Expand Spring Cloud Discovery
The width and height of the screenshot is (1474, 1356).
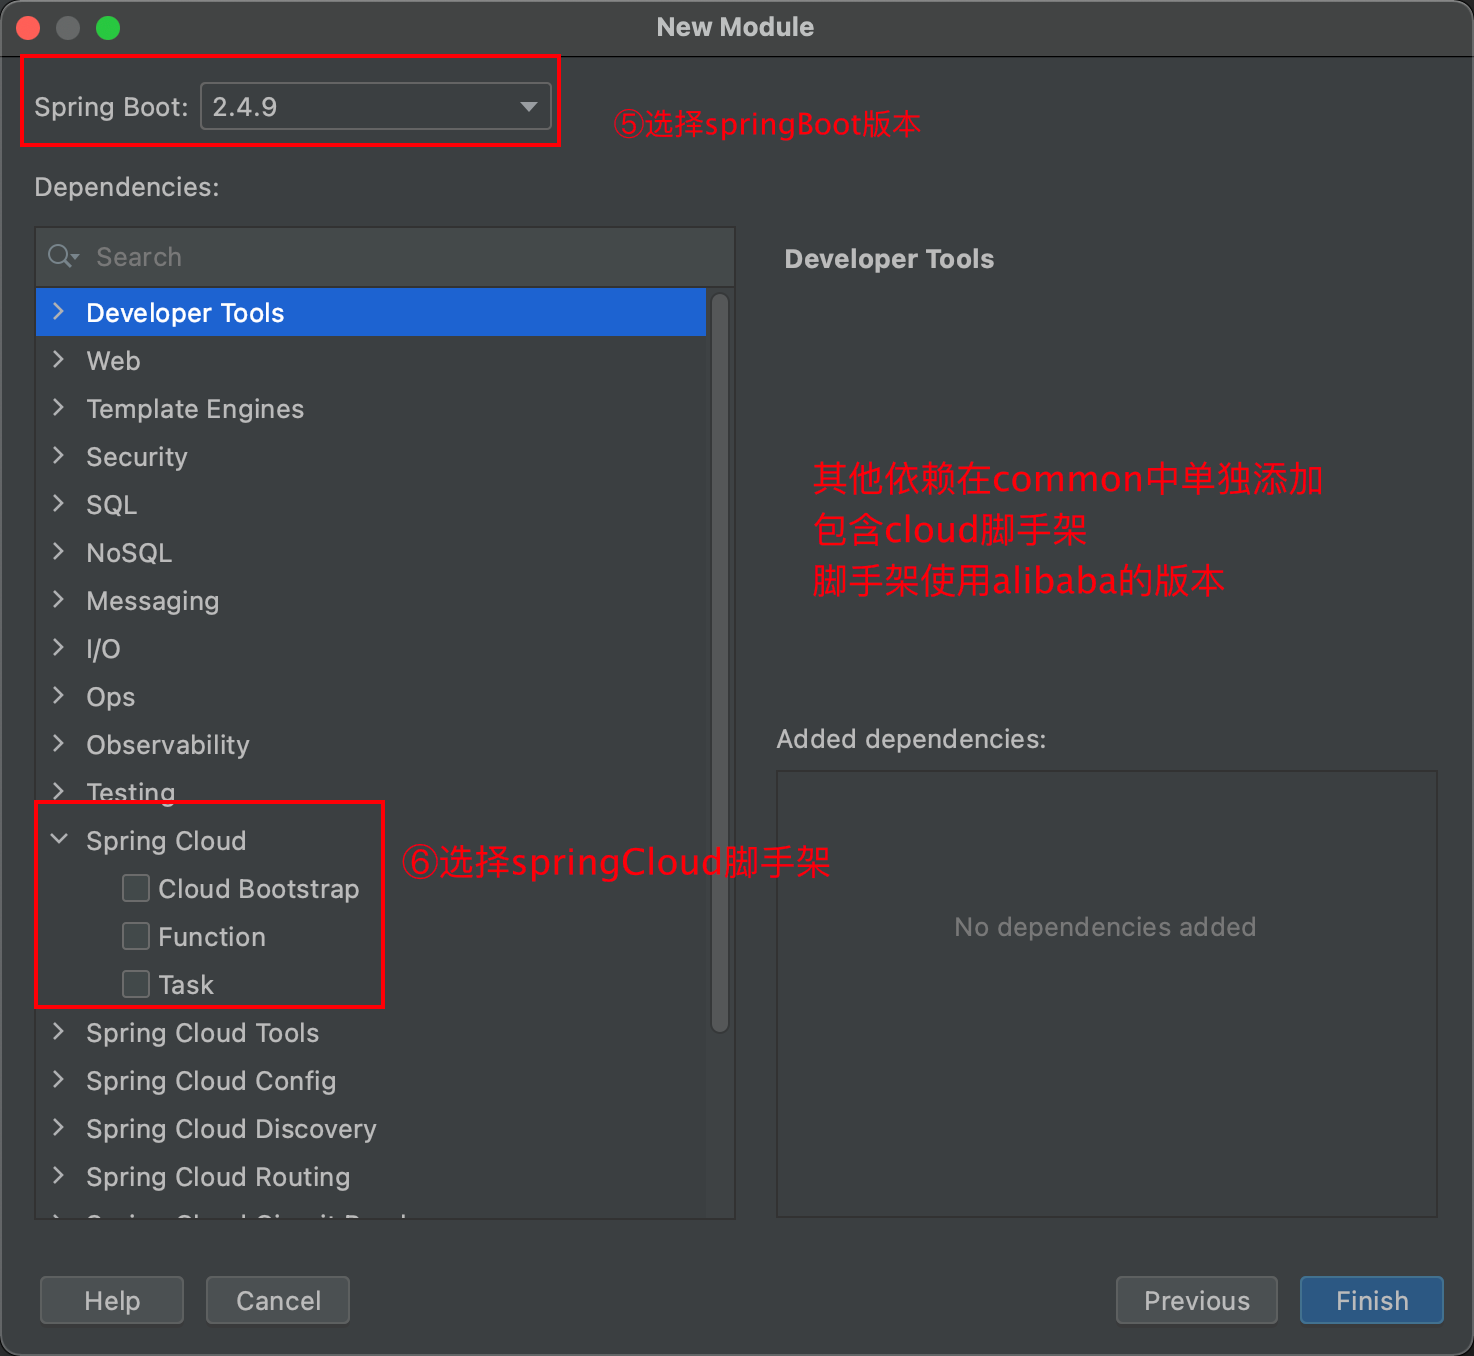[58, 1129]
